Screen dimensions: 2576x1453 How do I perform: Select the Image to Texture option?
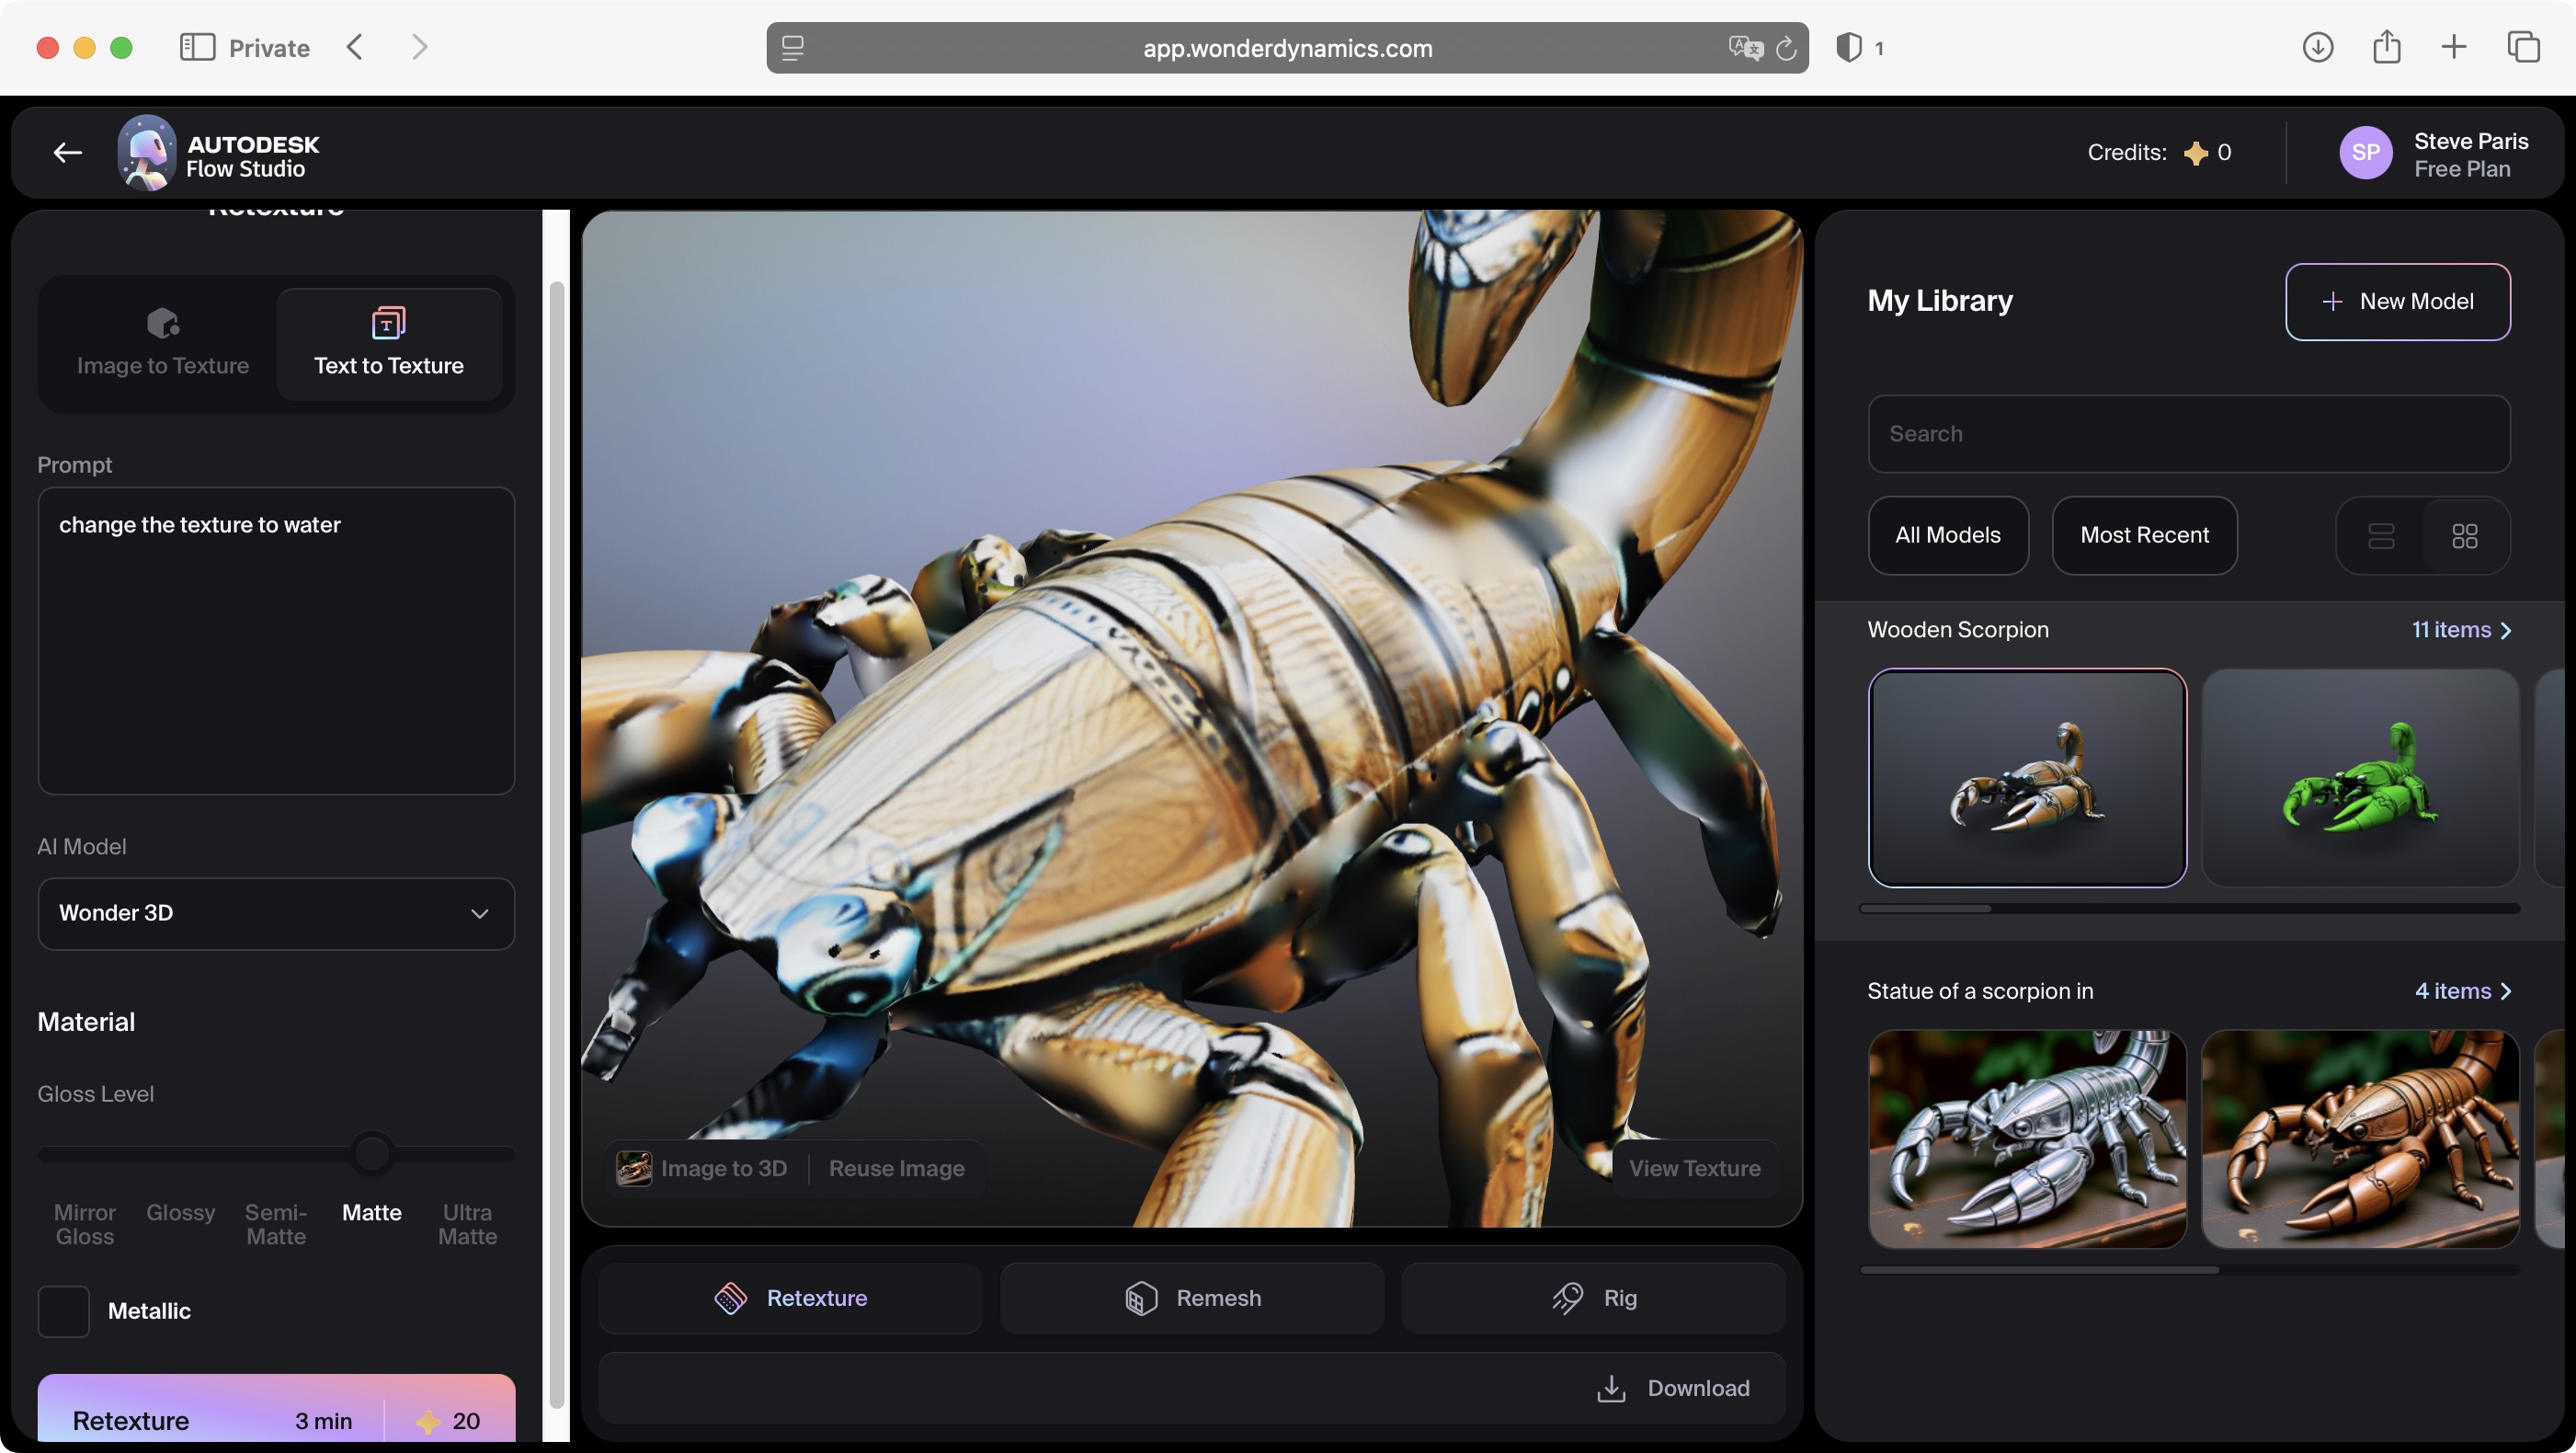163,343
